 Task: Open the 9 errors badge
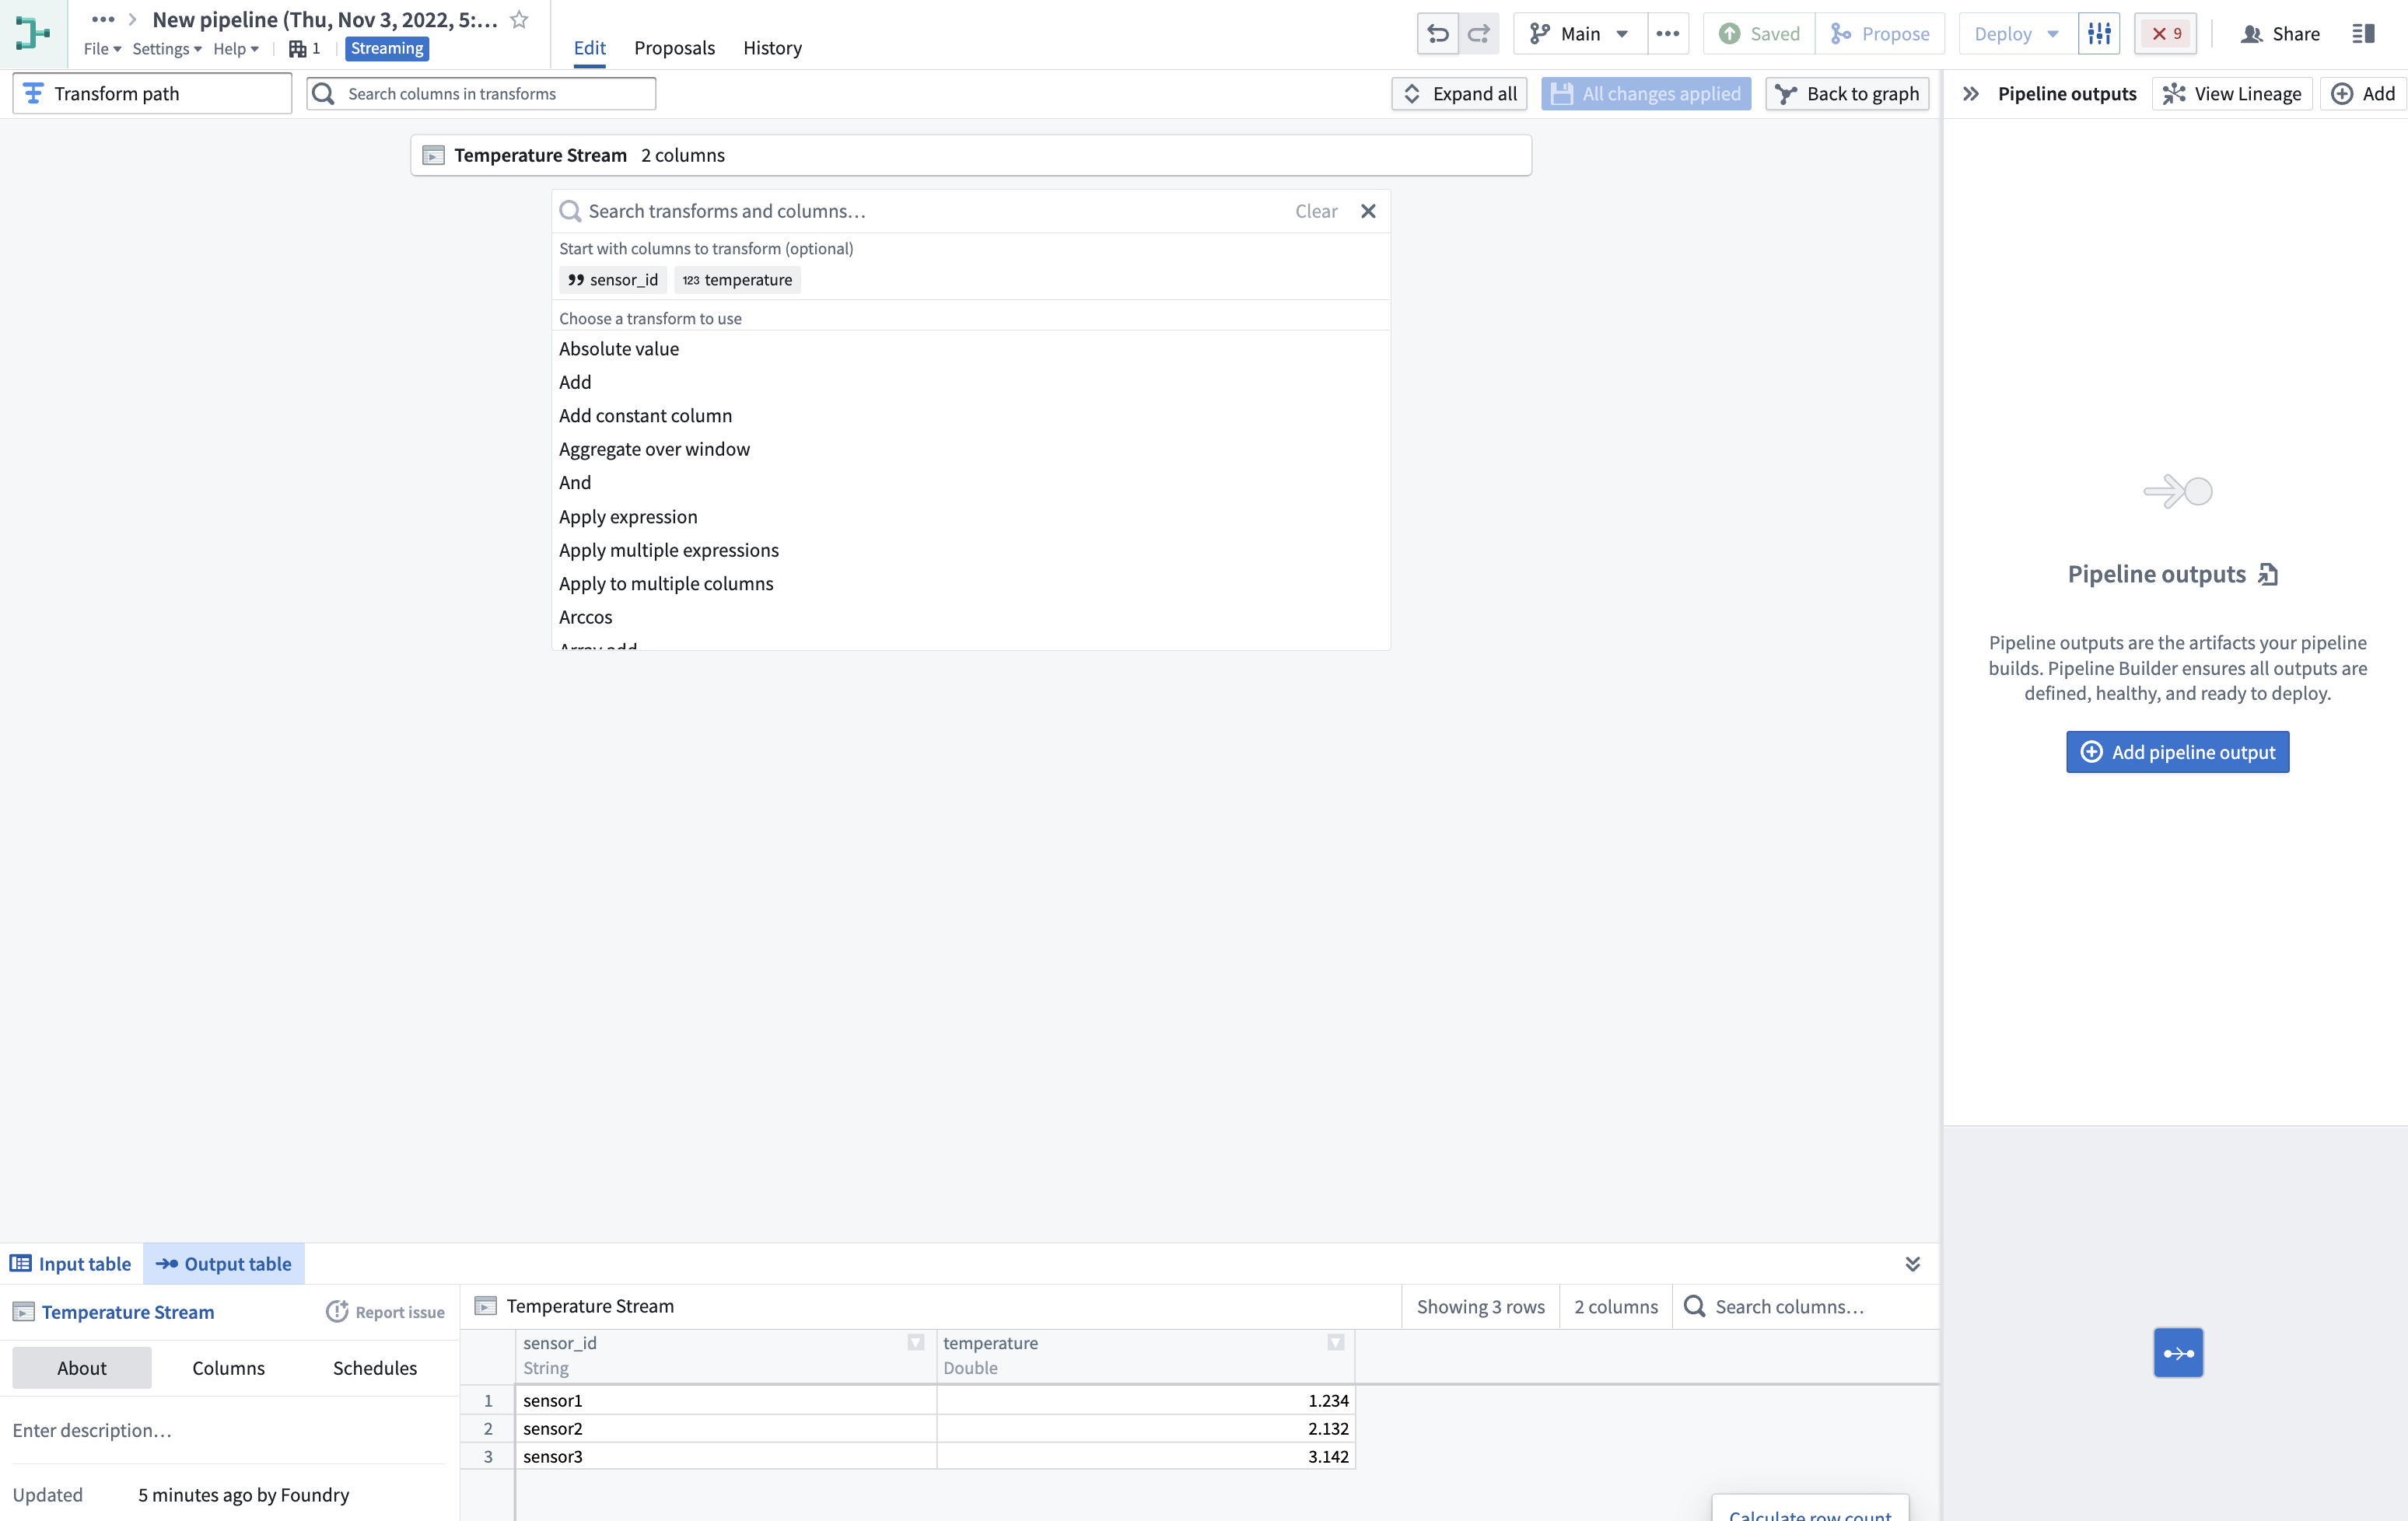[x=2165, y=33]
